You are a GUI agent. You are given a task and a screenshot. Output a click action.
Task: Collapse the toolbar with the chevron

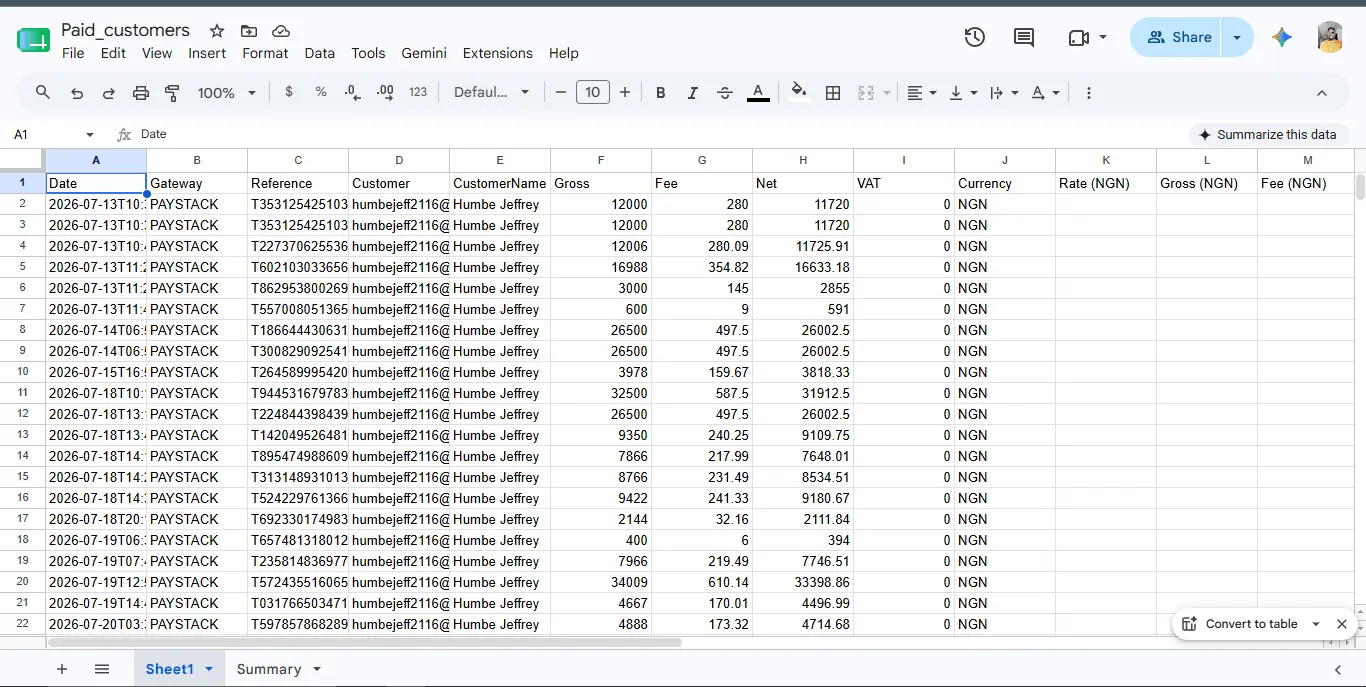[1322, 93]
